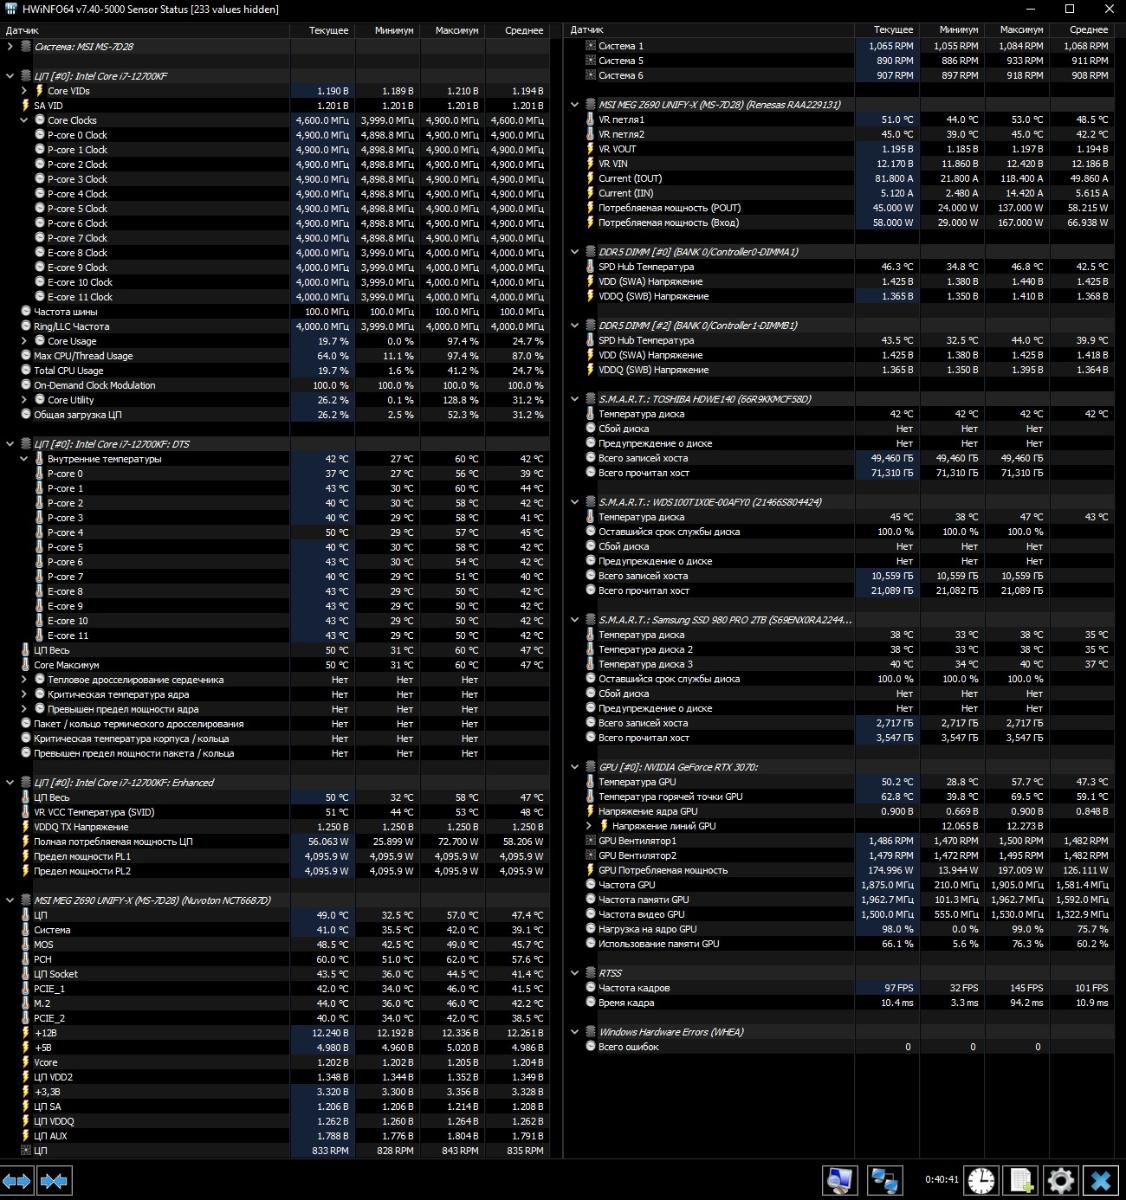Select the Использование памяти GPU row

tap(840, 944)
